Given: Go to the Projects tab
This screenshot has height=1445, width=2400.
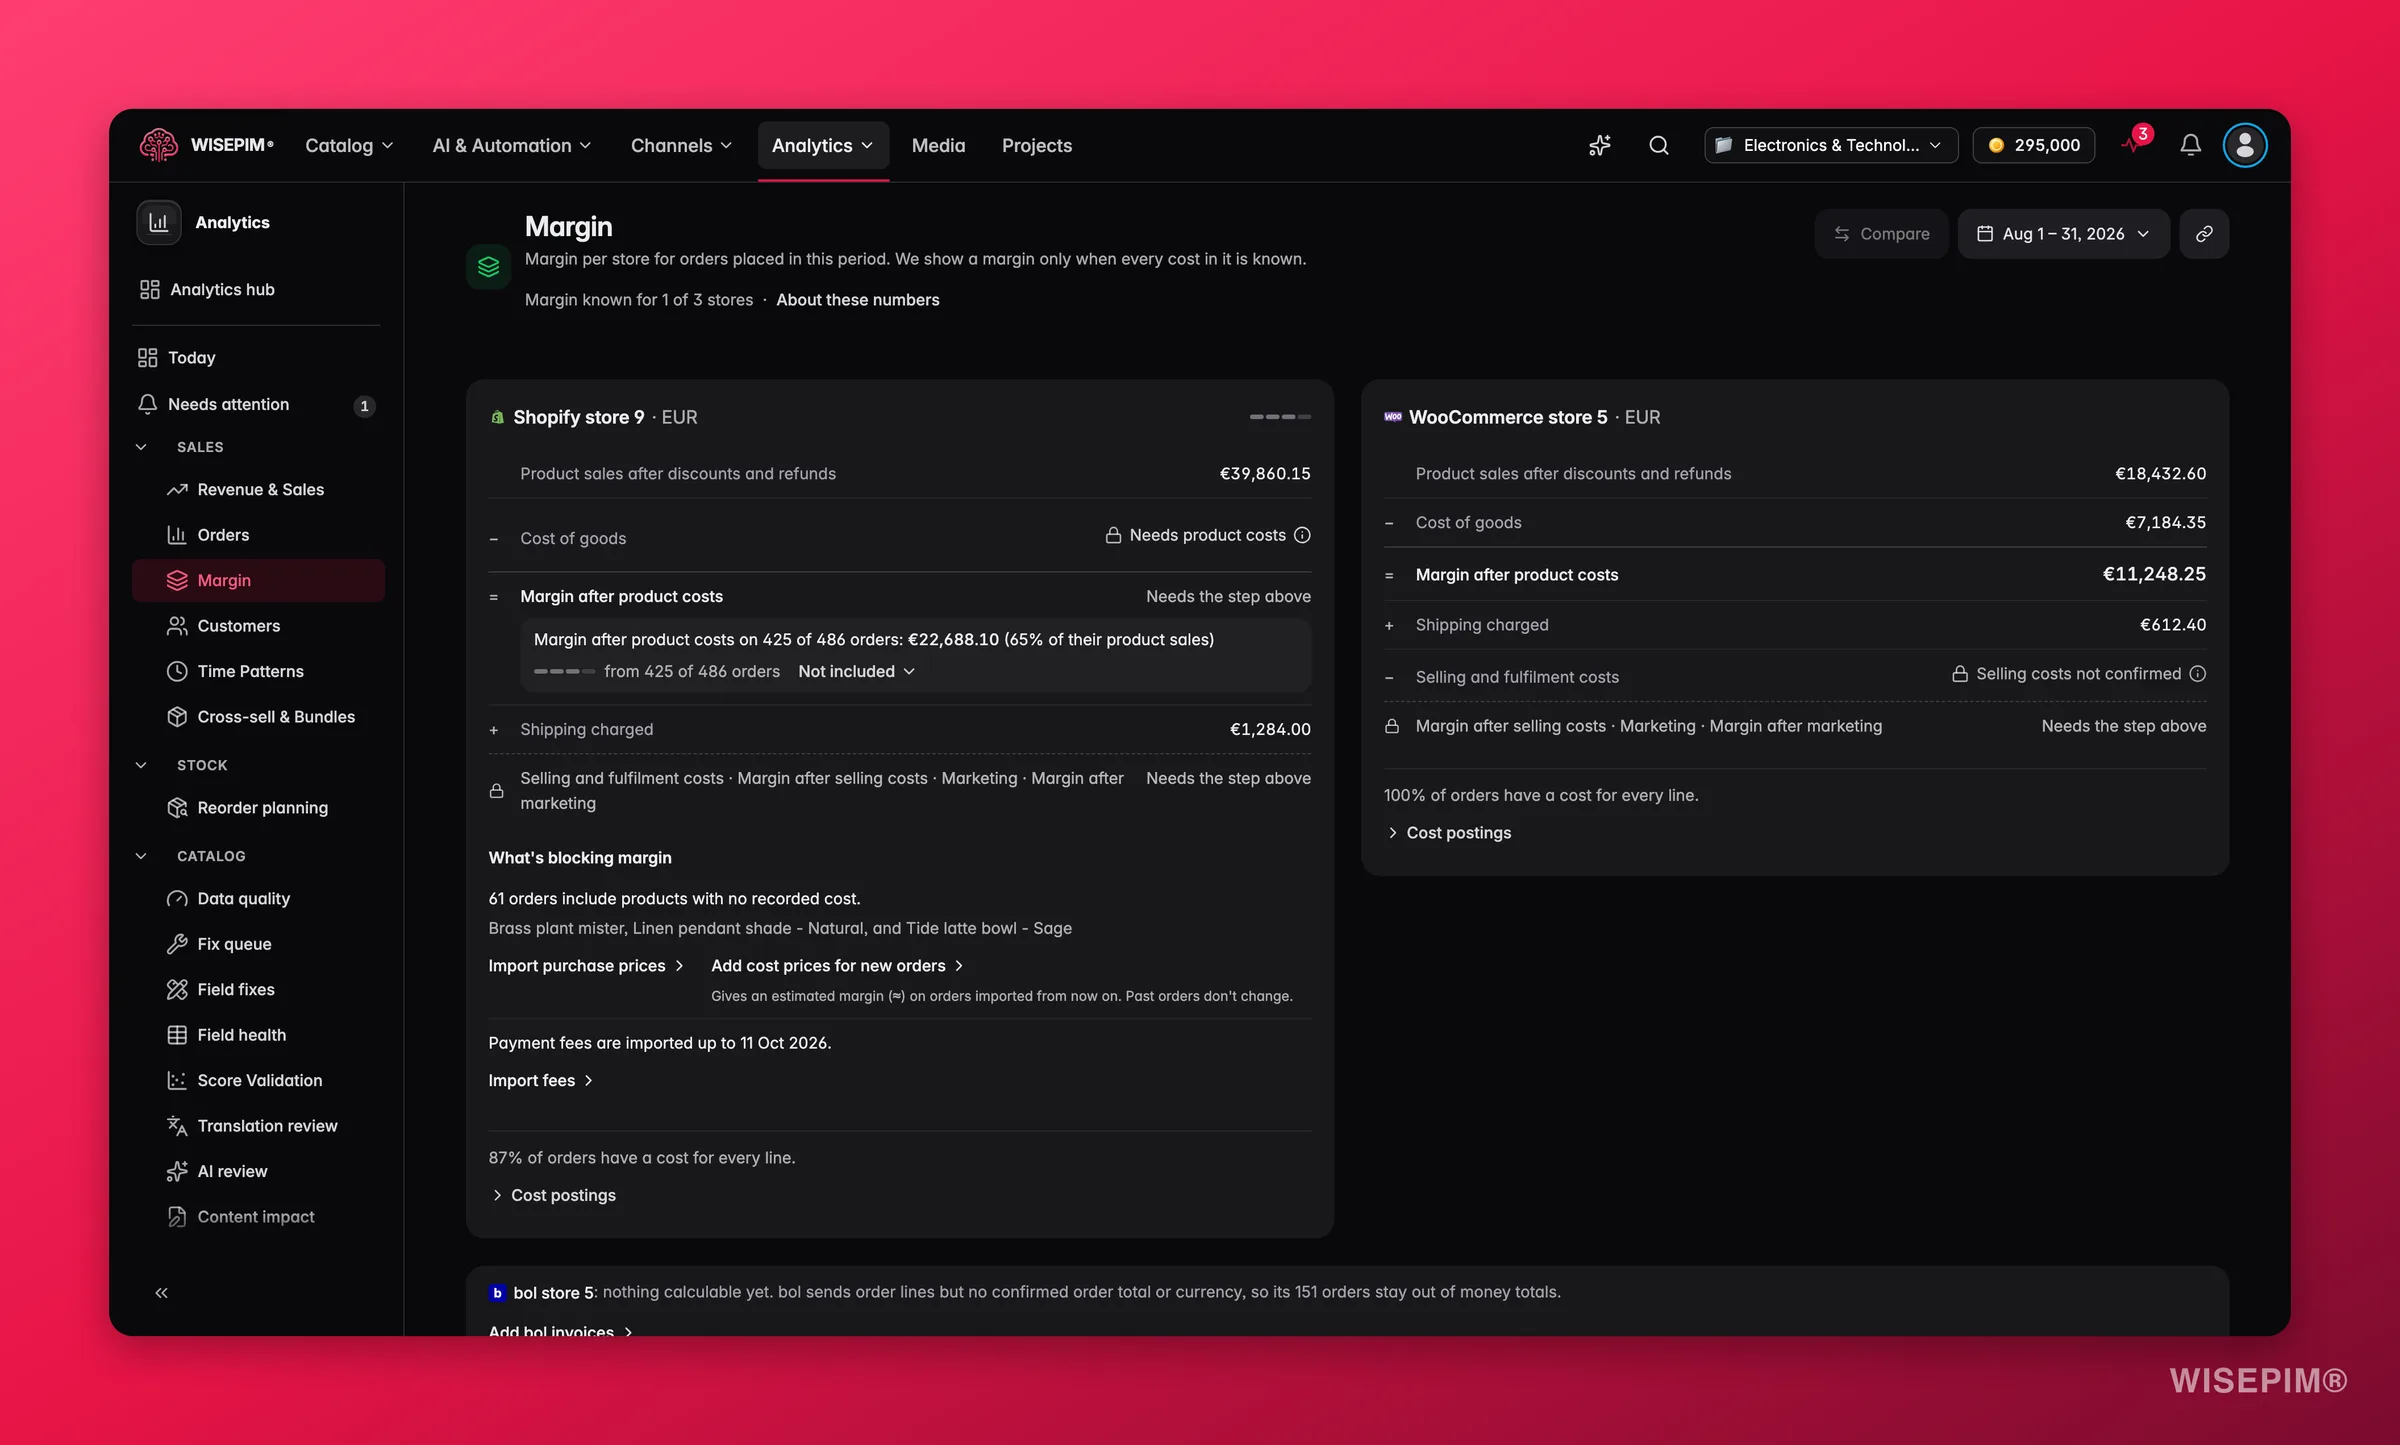Looking at the screenshot, I should click(1037, 145).
